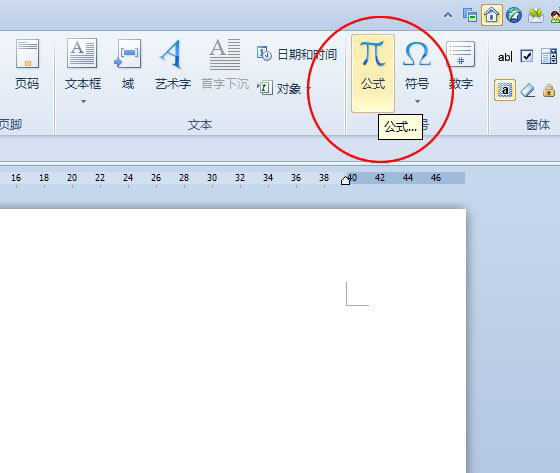Insert checkbox form field control
Viewport: 560px width, 473px height.
click(x=527, y=56)
